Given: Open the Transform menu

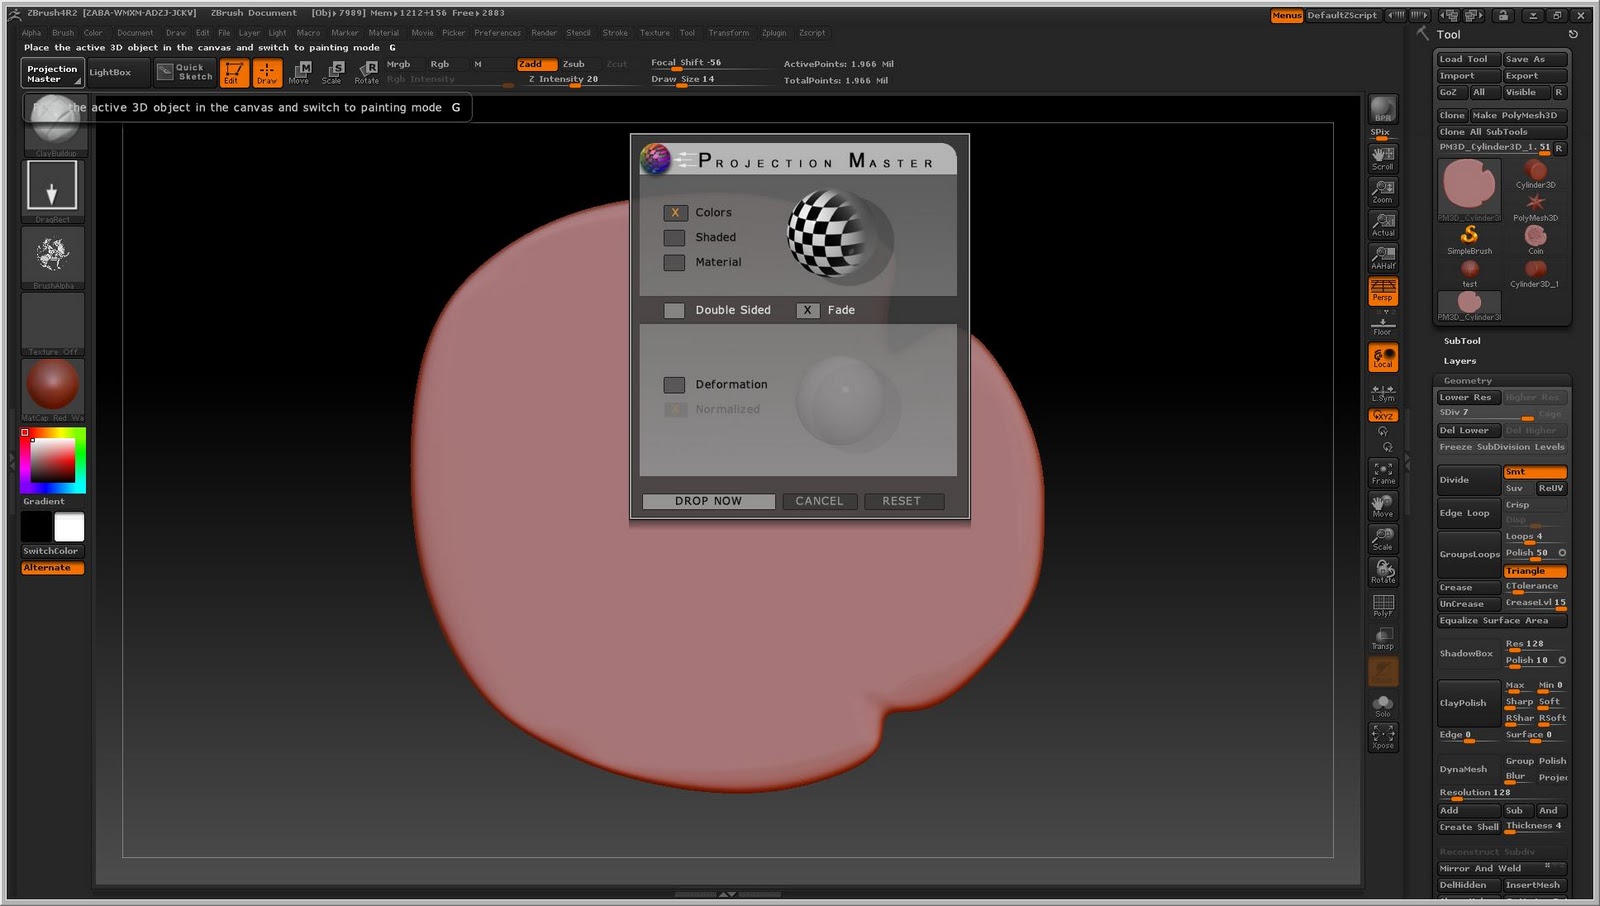Looking at the screenshot, I should 729,33.
